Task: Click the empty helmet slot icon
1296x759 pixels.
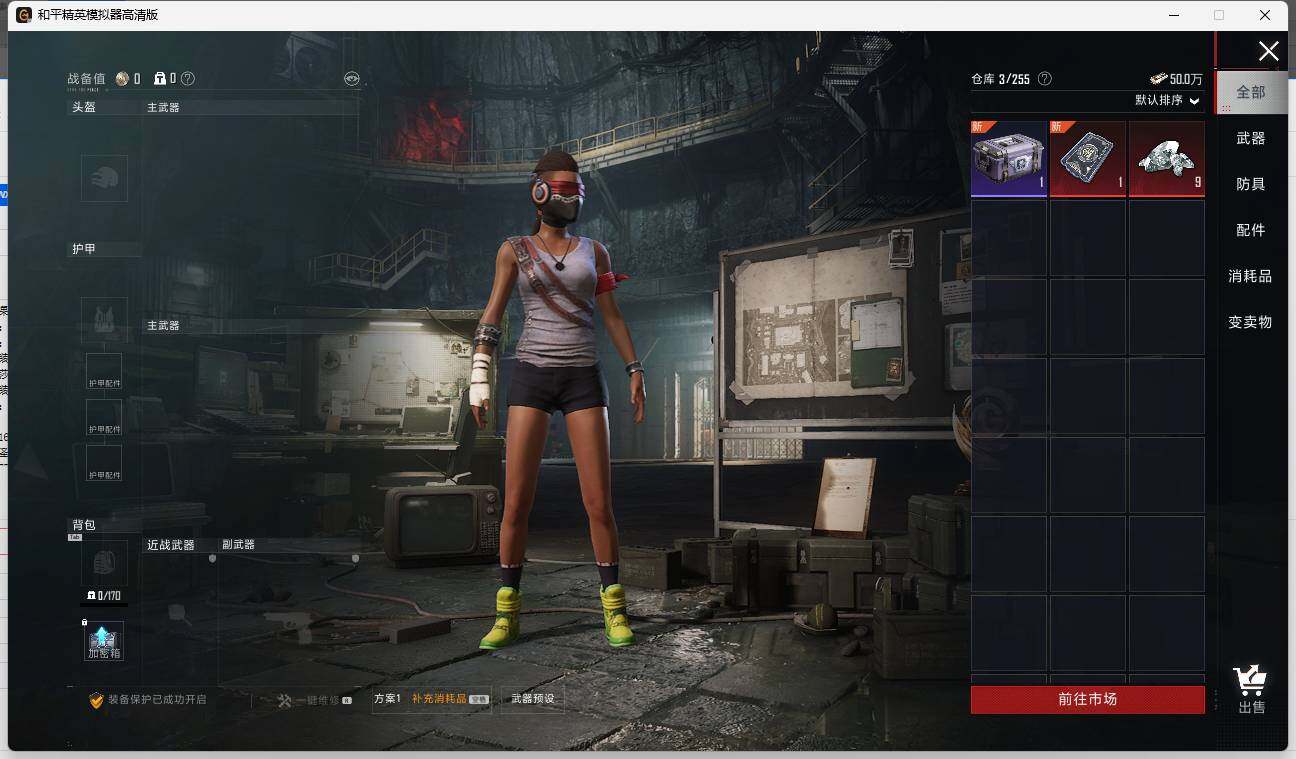Action: (104, 178)
